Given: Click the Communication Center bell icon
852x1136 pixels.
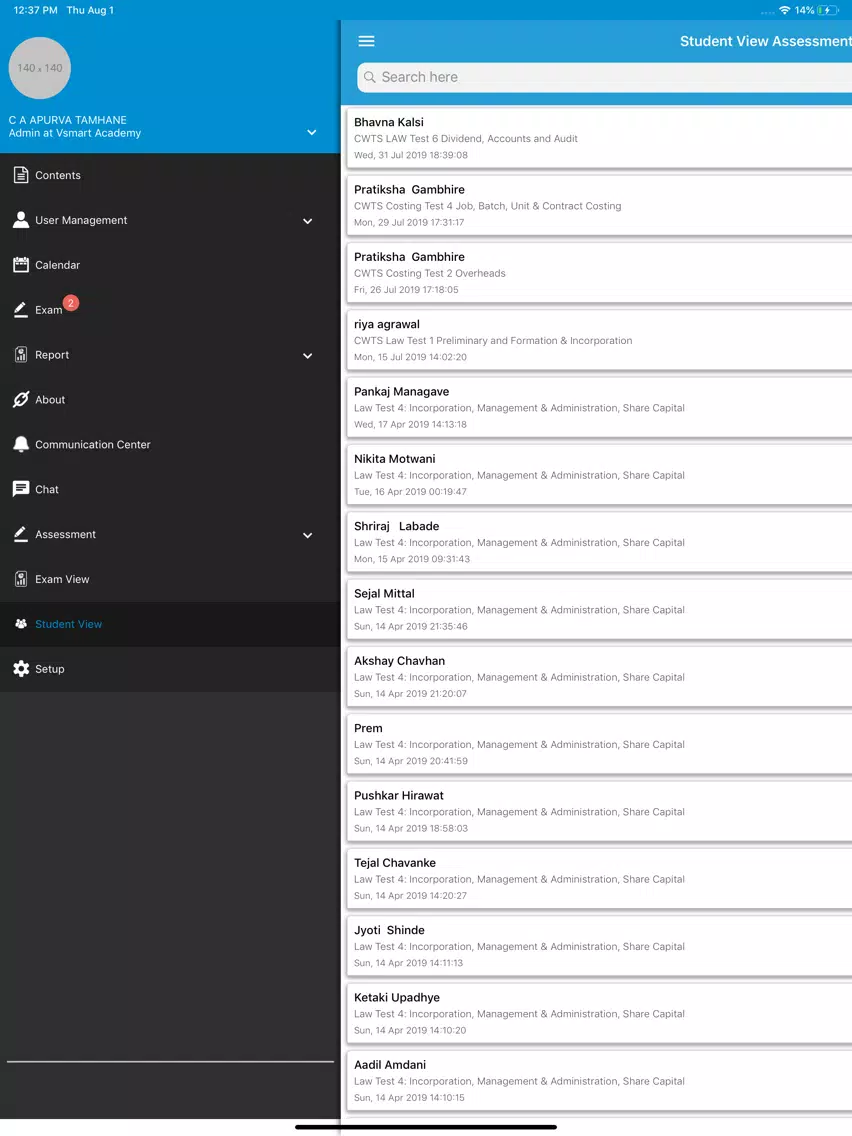Looking at the screenshot, I should (x=21, y=444).
